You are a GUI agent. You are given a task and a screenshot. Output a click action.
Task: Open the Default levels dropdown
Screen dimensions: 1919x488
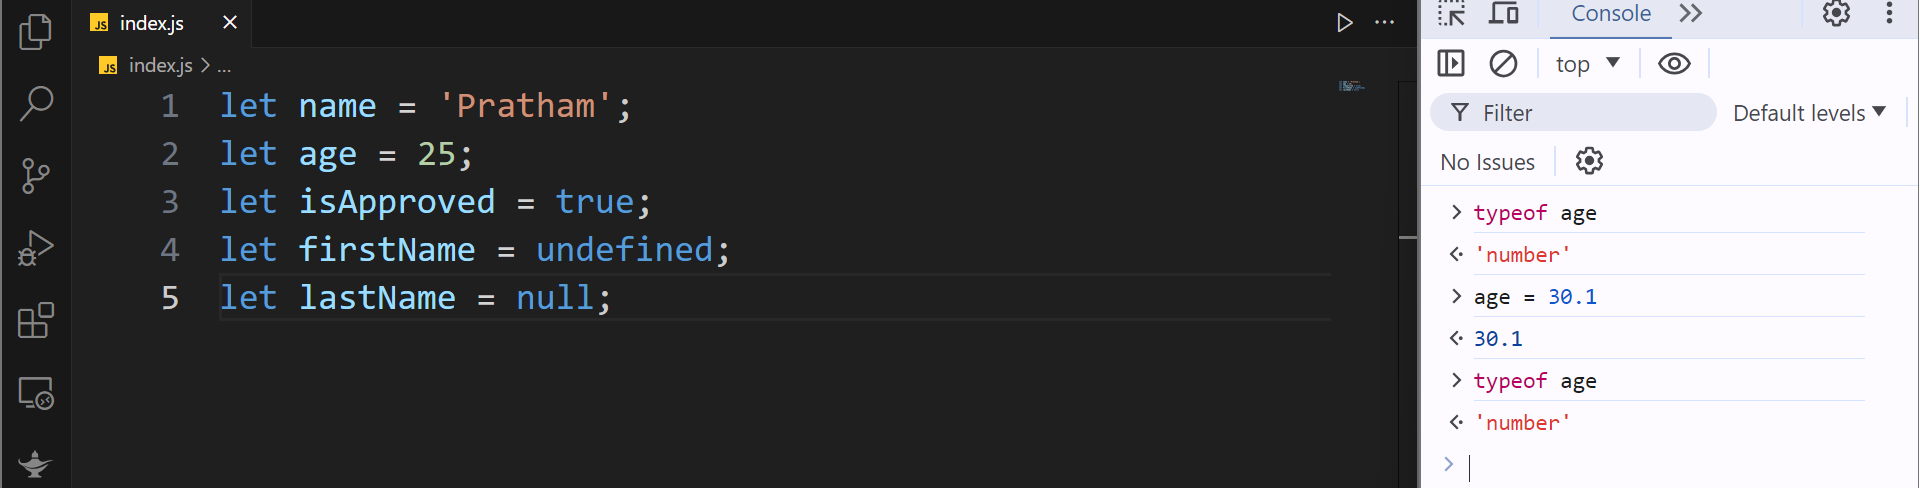tap(1809, 113)
